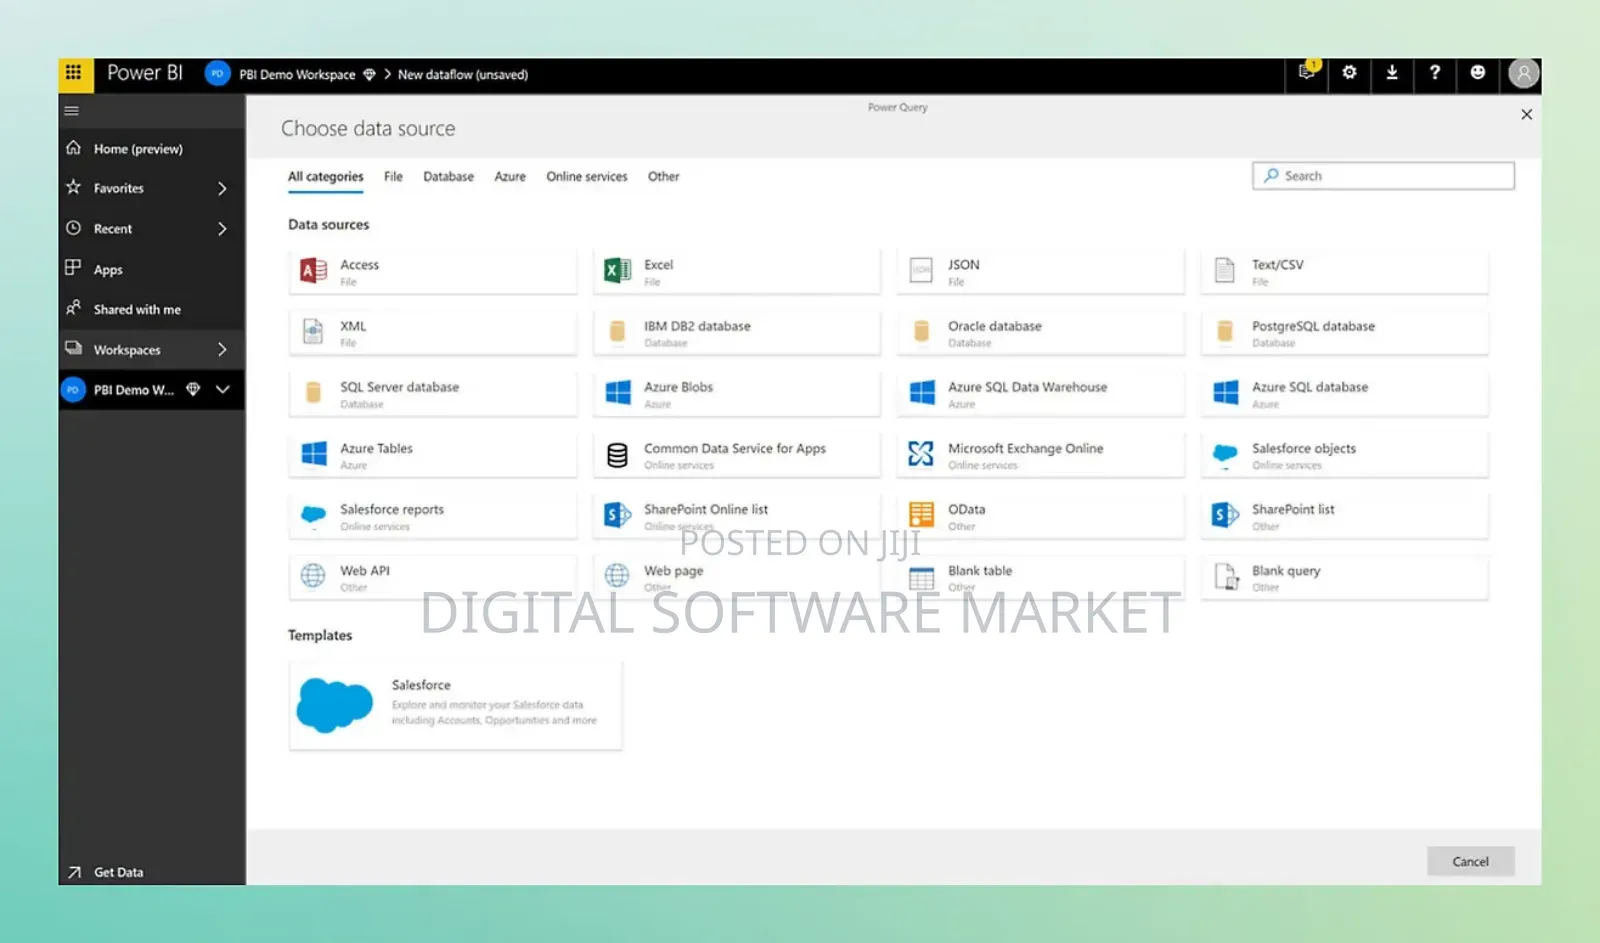
Task: Close the Choose data source dialog
Action: point(1526,114)
